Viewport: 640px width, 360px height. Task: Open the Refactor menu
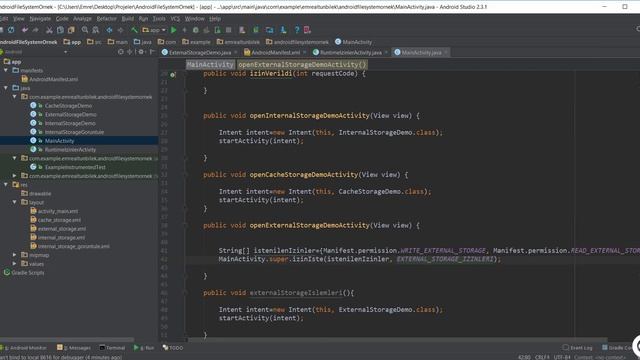107,19
